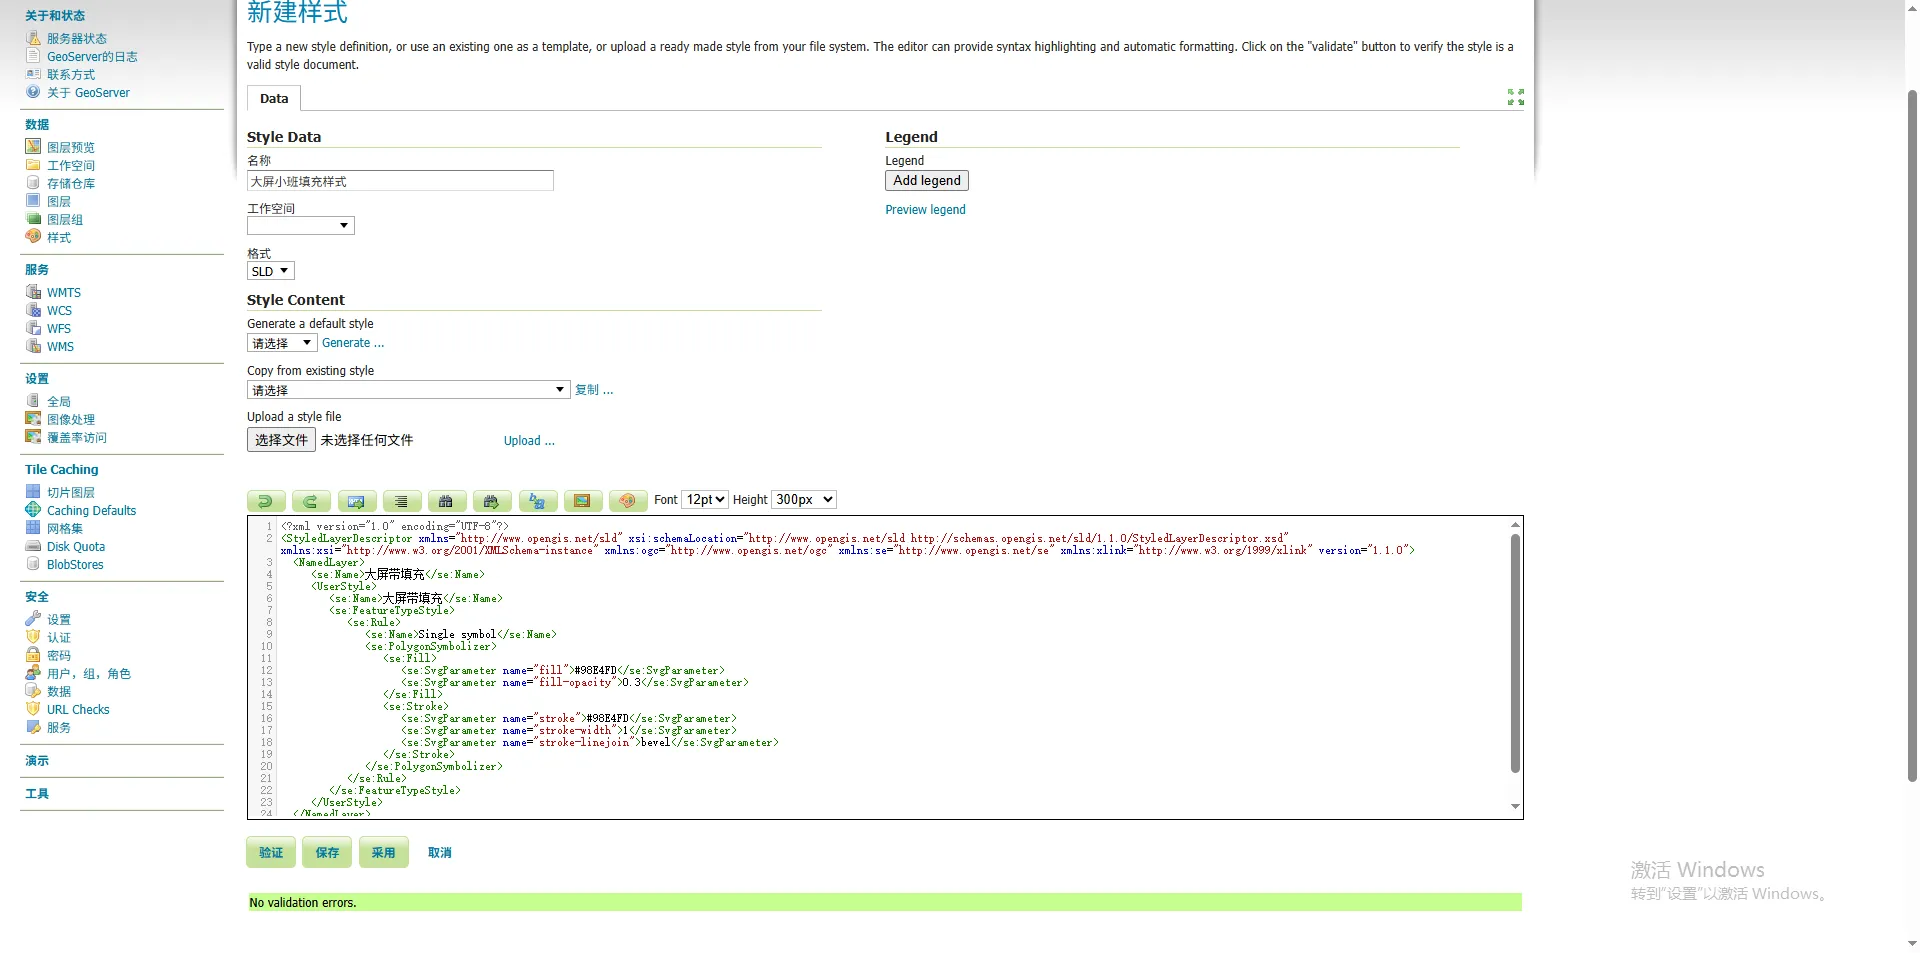Open the 工作空间 workspace dropdown
Screen dimensions: 1920x953
pyautogui.click(x=301, y=226)
